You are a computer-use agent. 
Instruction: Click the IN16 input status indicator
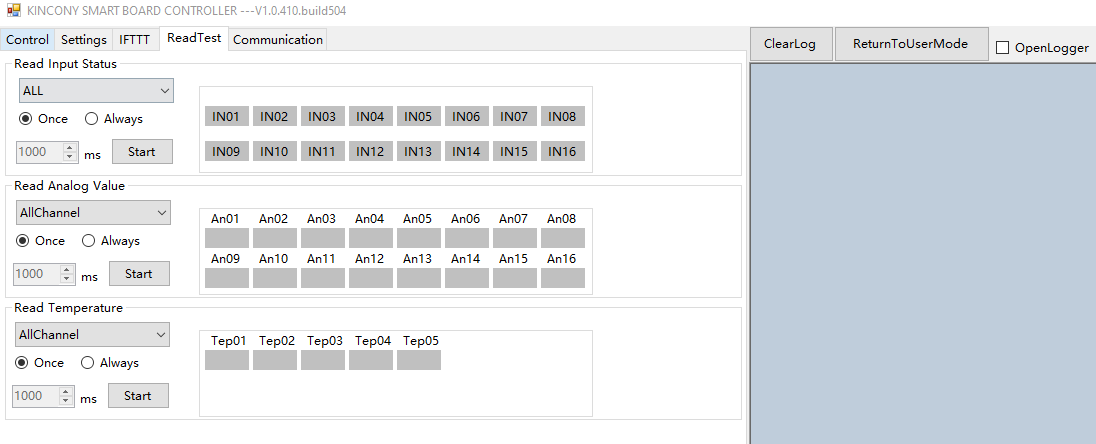[x=562, y=152]
